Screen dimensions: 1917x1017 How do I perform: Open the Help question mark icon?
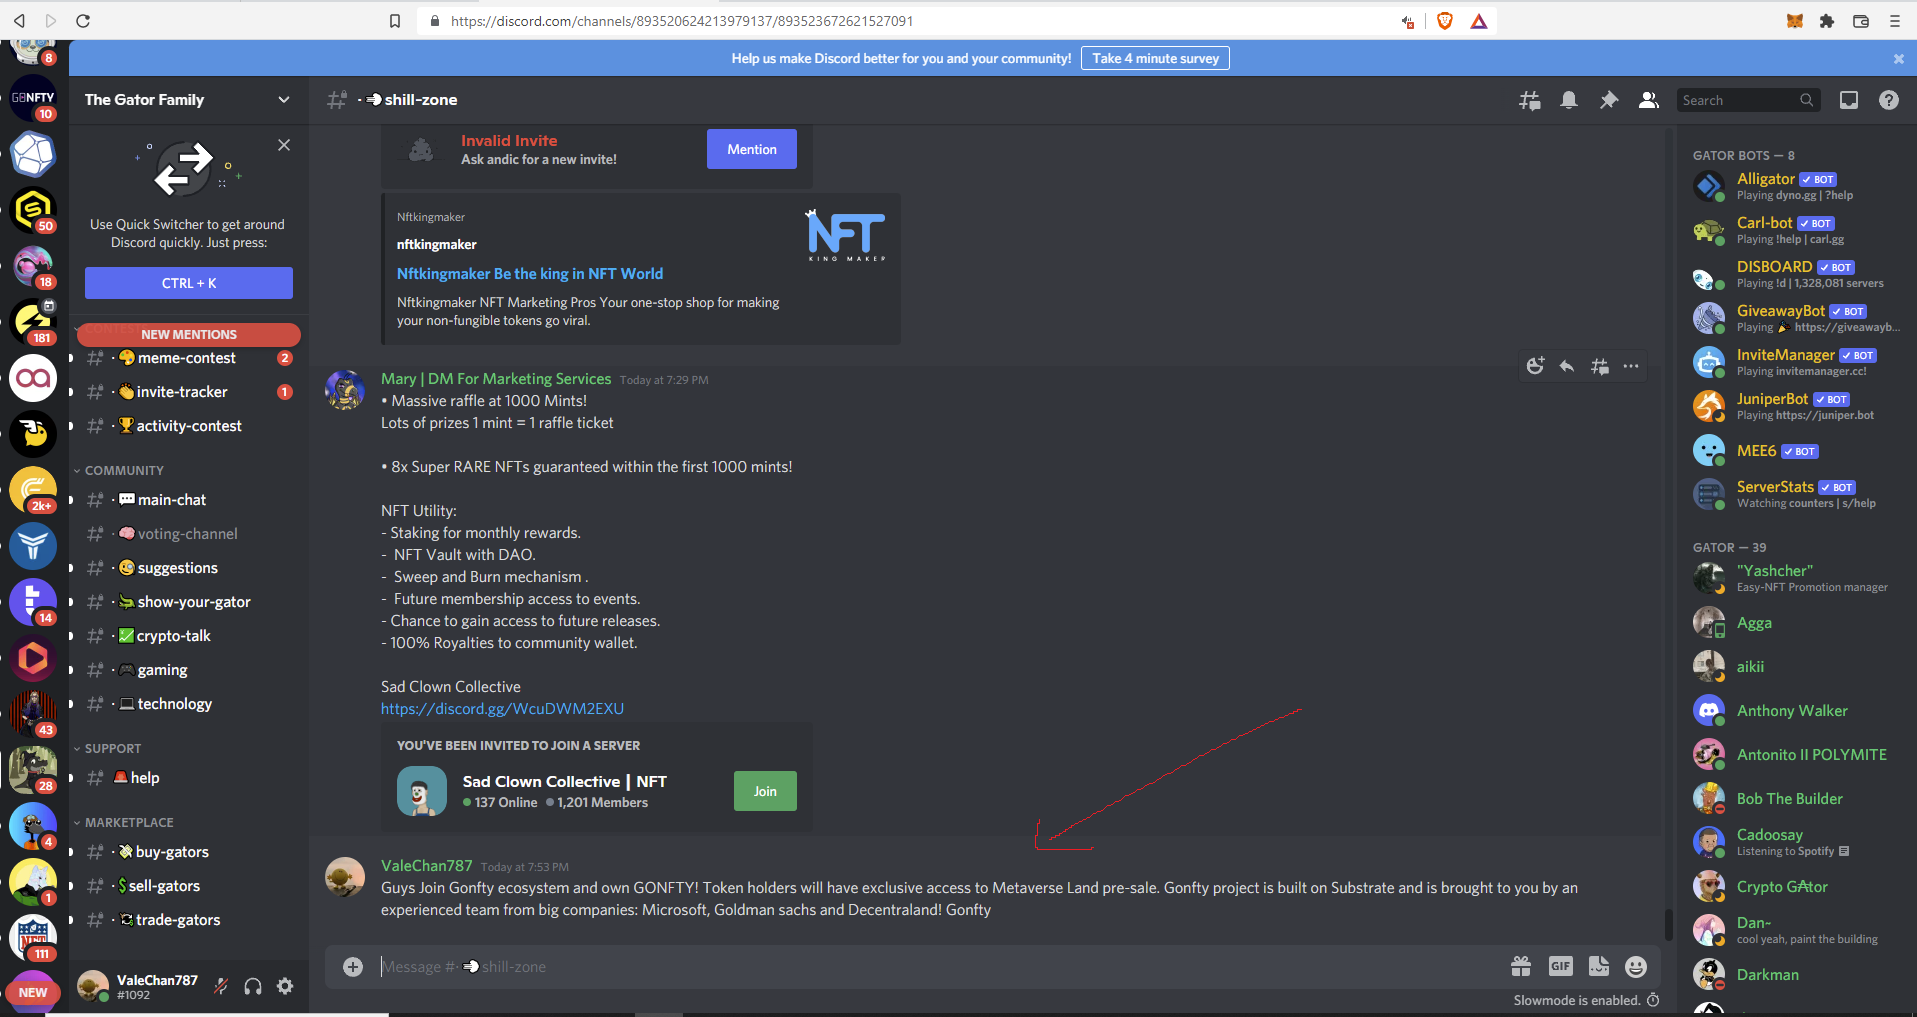1889,100
